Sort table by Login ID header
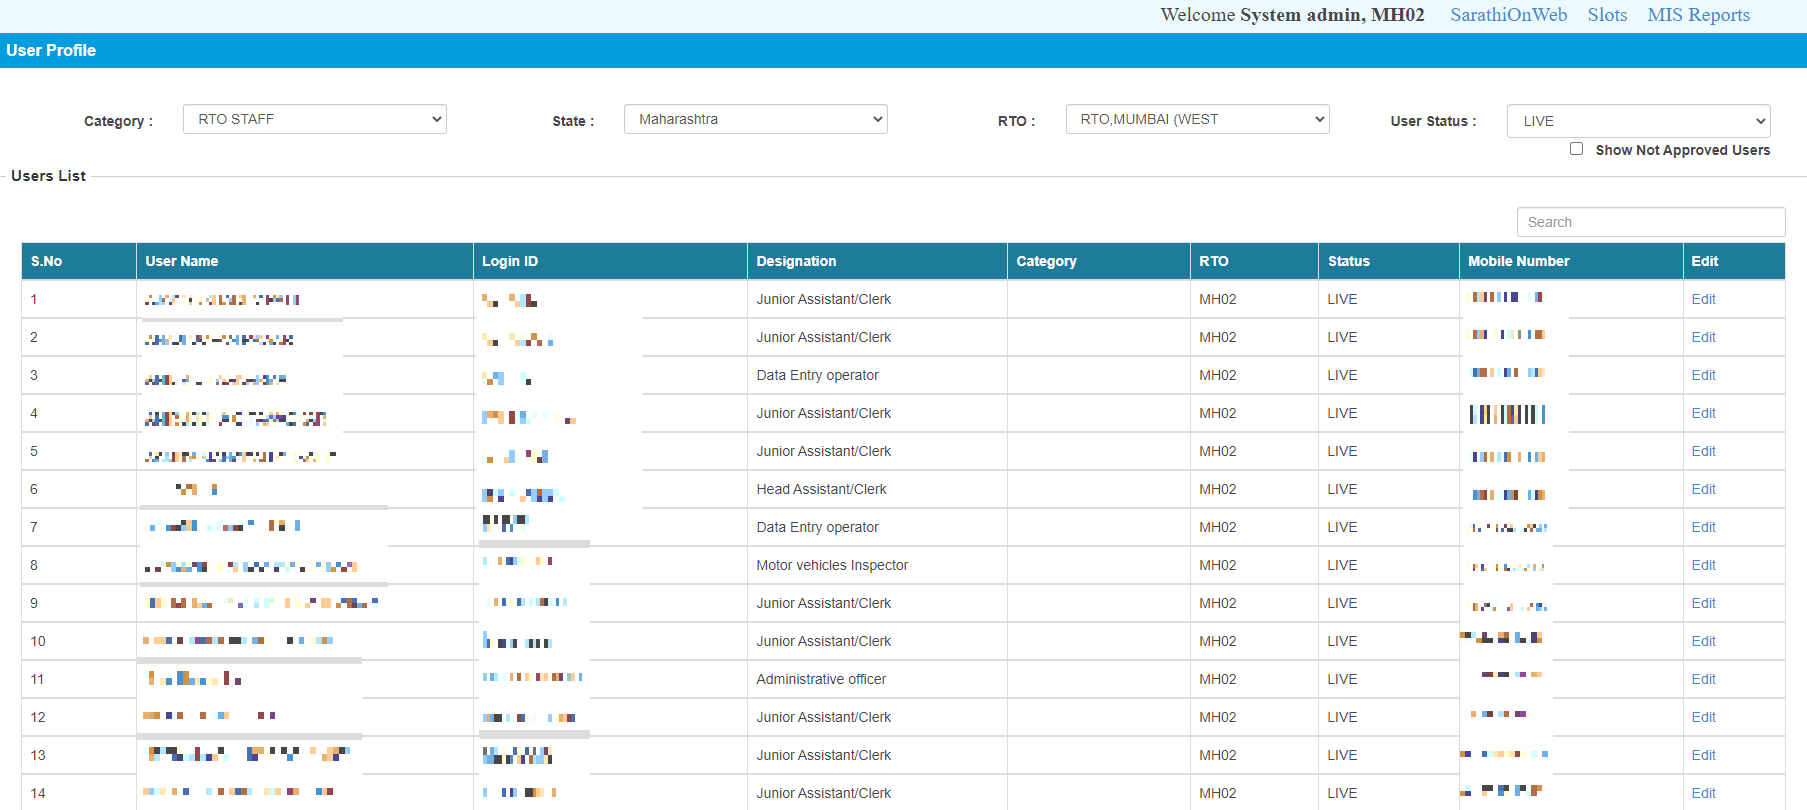Image resolution: width=1807 pixels, height=810 pixels. [510, 261]
